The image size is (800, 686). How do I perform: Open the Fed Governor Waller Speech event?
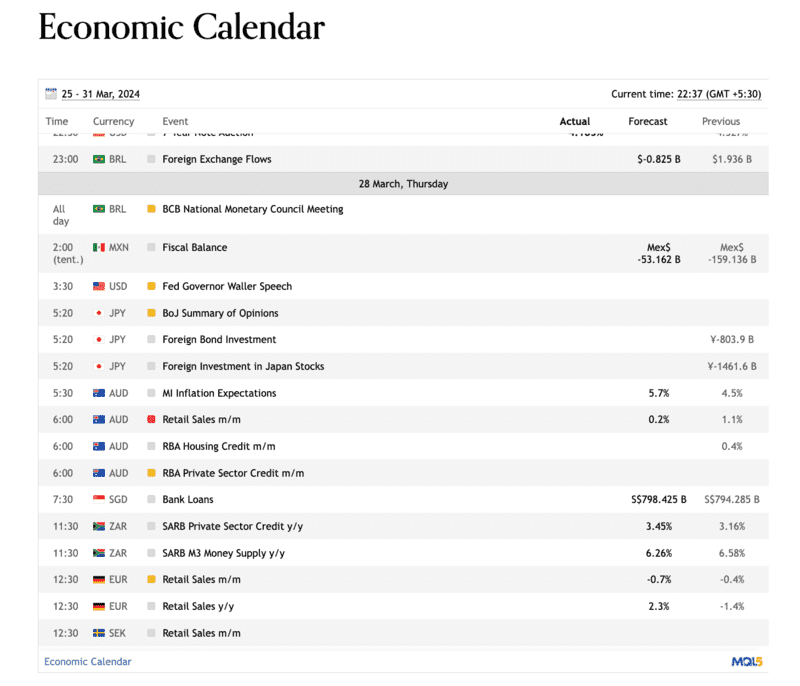[227, 286]
